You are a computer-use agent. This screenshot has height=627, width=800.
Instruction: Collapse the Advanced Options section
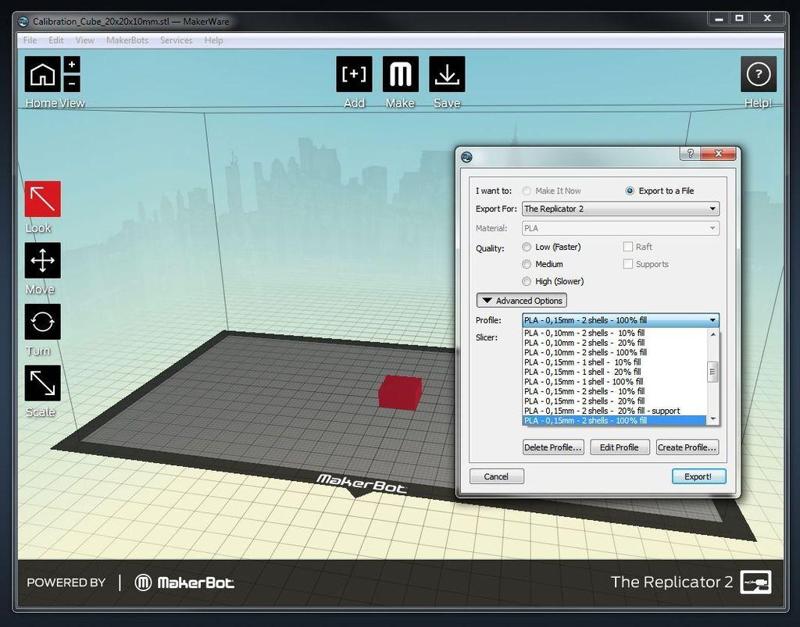(521, 301)
